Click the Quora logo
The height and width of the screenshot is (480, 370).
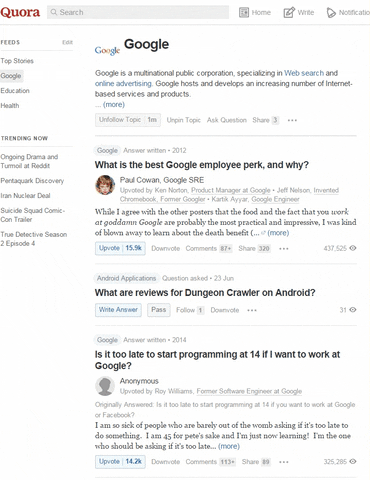tap(20, 12)
